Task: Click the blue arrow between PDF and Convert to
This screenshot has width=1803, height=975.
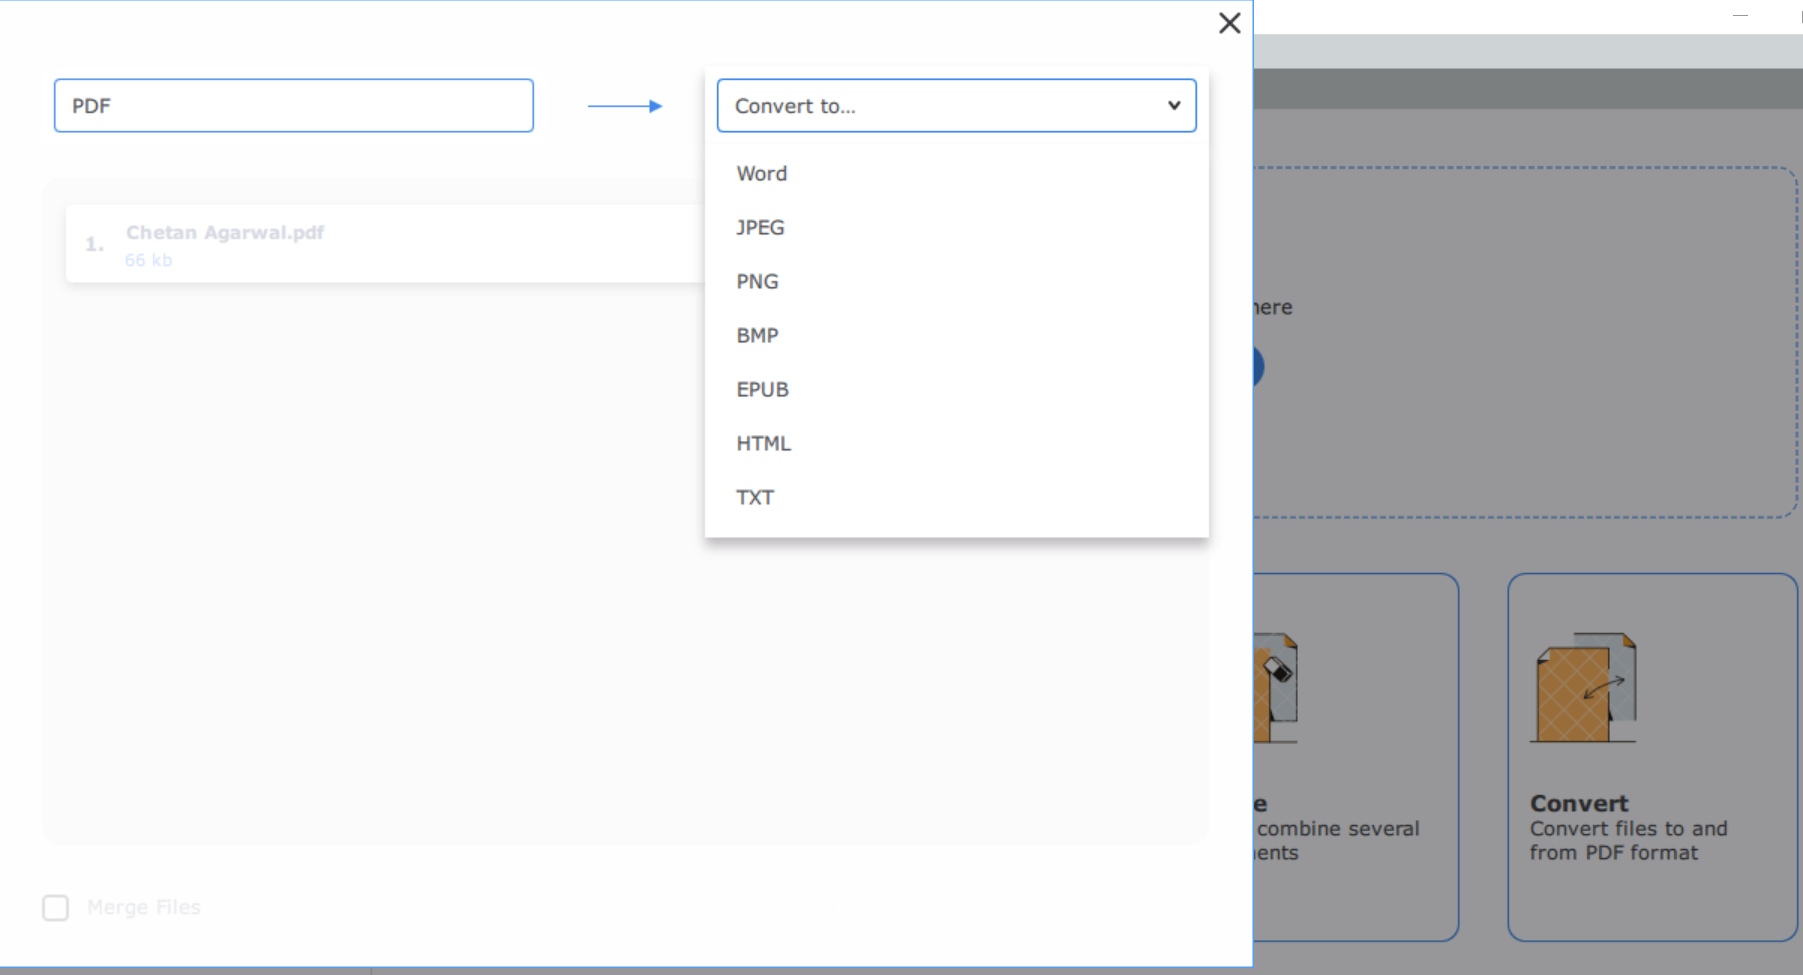Action: point(624,105)
